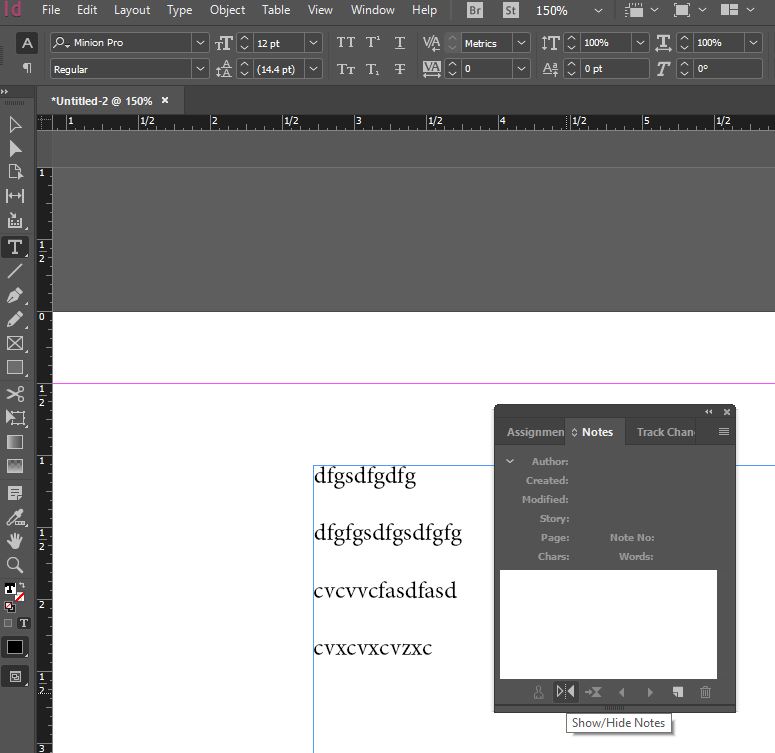Image resolution: width=775 pixels, height=753 pixels.
Task: Select the Zoom tool
Action: coord(15,565)
